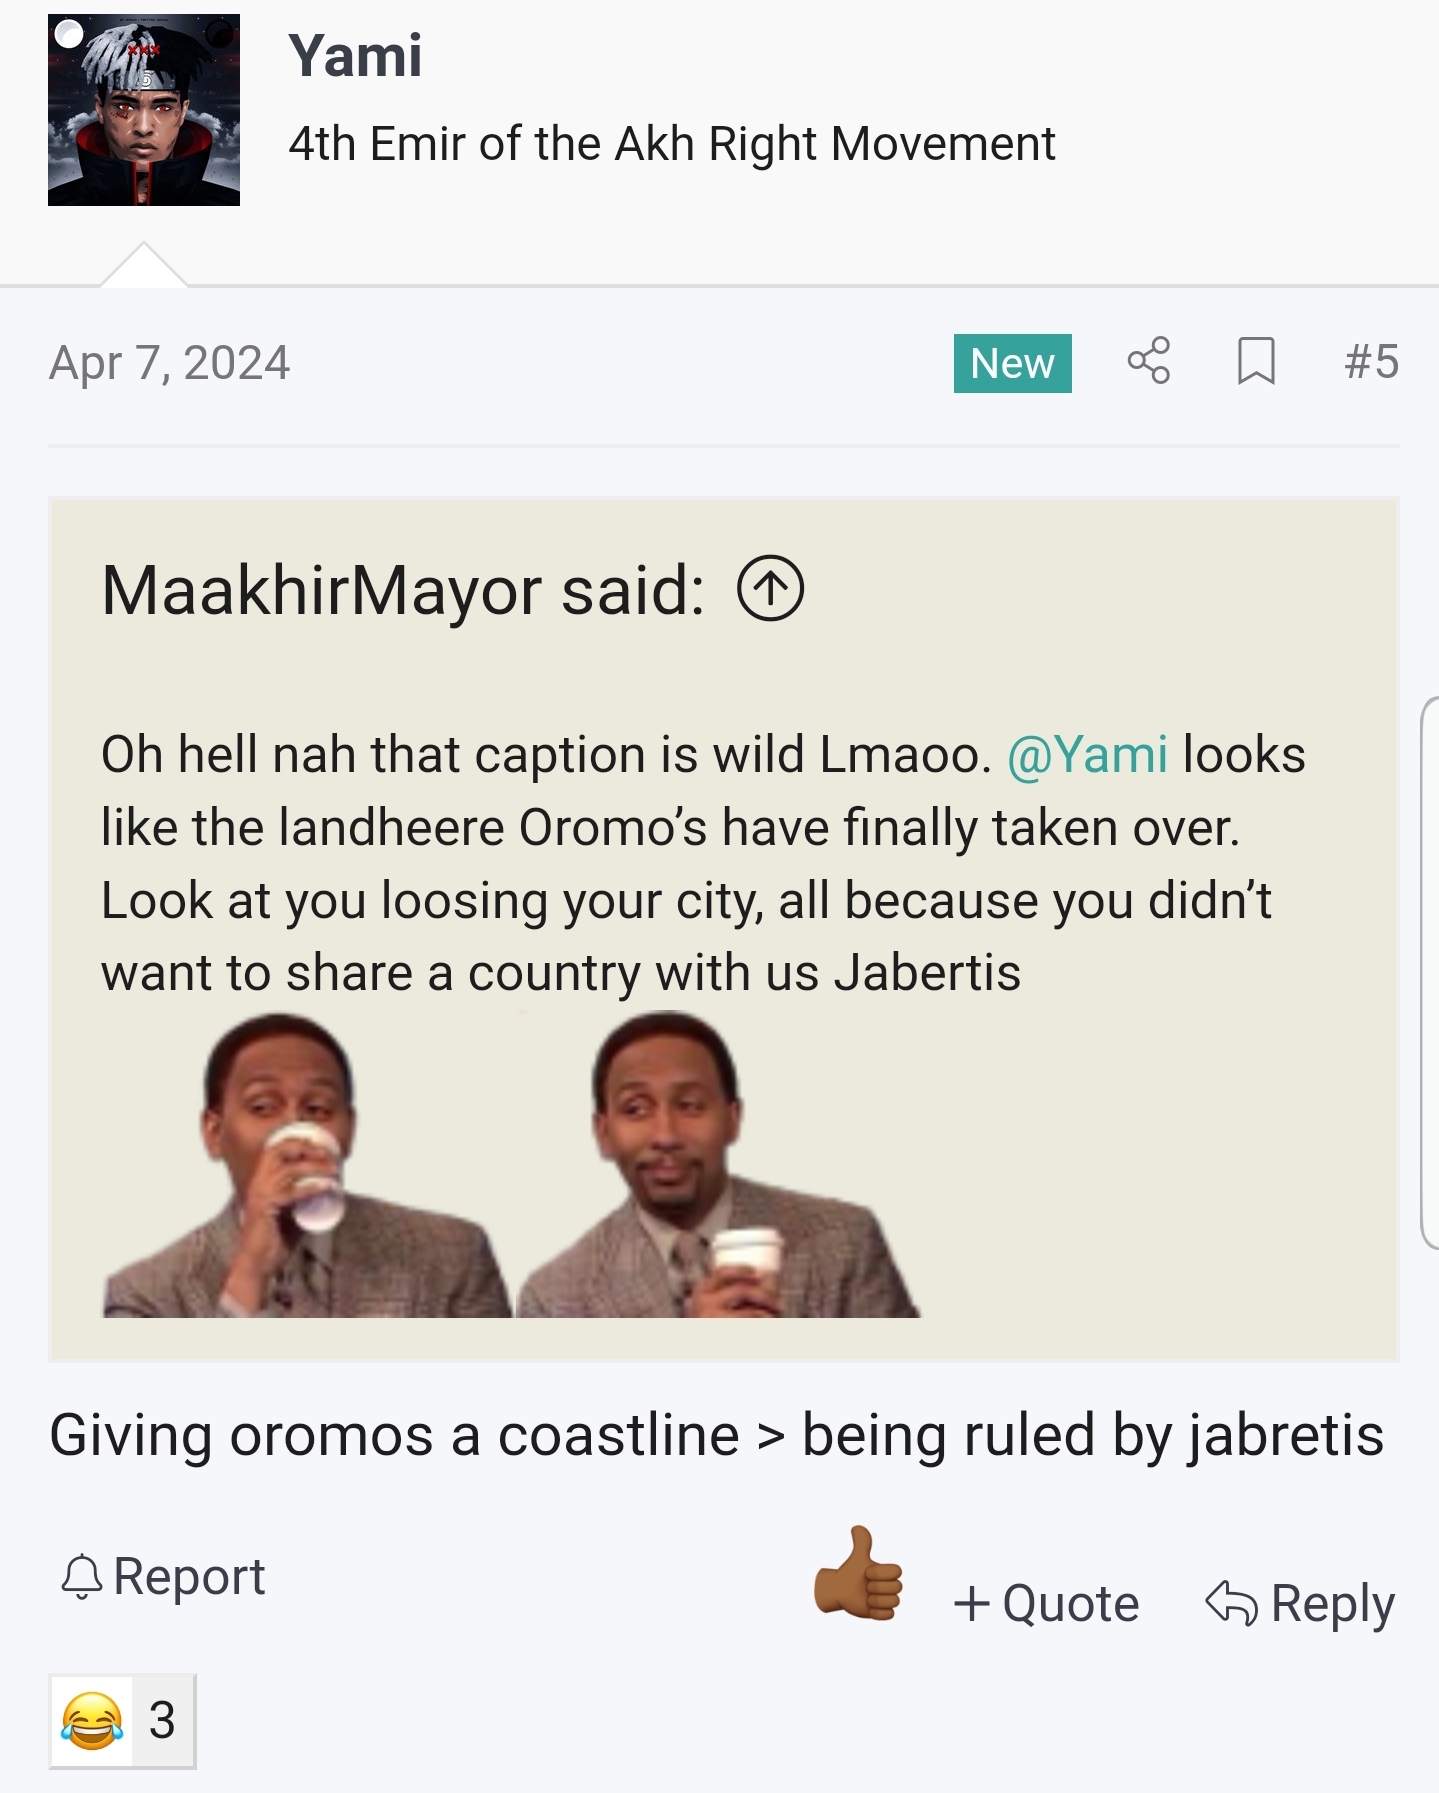Like the post with the thumbs-up icon
Screen dimensions: 1439x1793
858,1574
